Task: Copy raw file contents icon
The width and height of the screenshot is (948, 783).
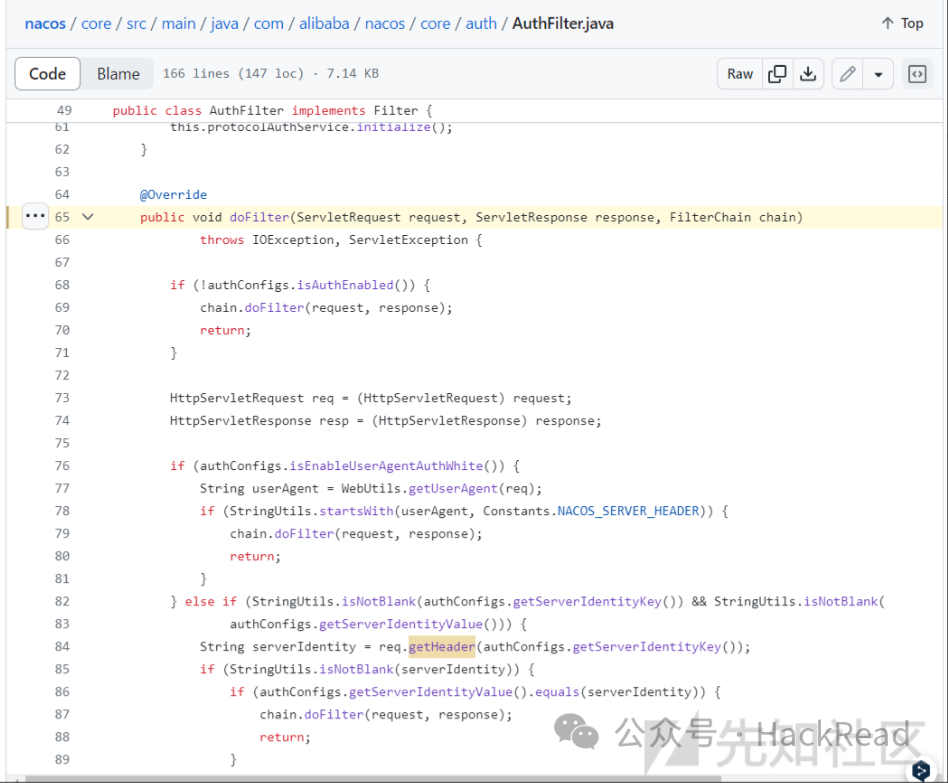Action: pos(777,74)
